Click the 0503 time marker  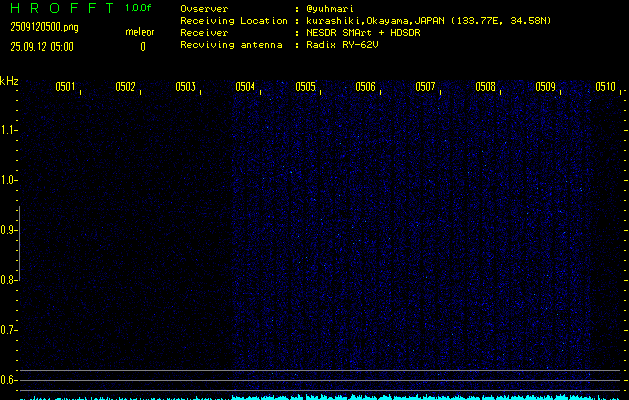pos(185,87)
